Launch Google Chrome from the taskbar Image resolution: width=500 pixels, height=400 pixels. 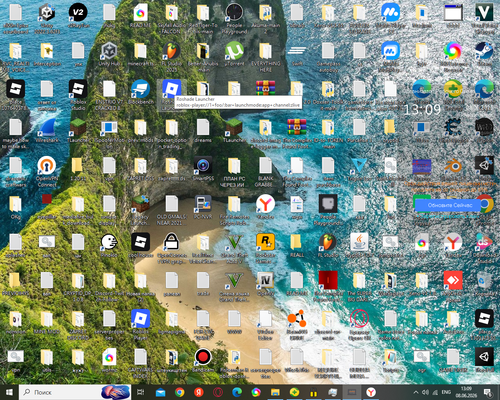tap(180, 392)
